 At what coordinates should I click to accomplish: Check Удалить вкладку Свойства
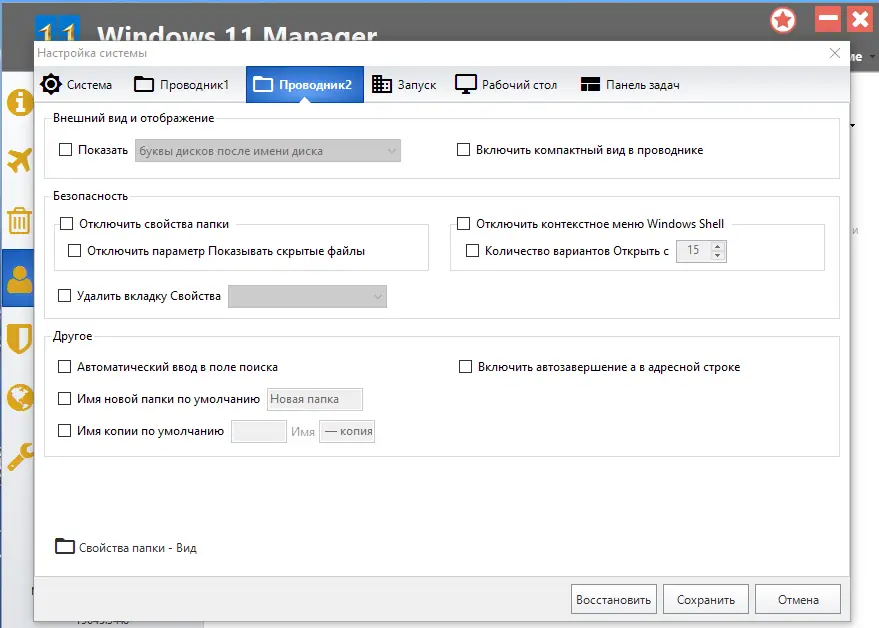pos(64,295)
